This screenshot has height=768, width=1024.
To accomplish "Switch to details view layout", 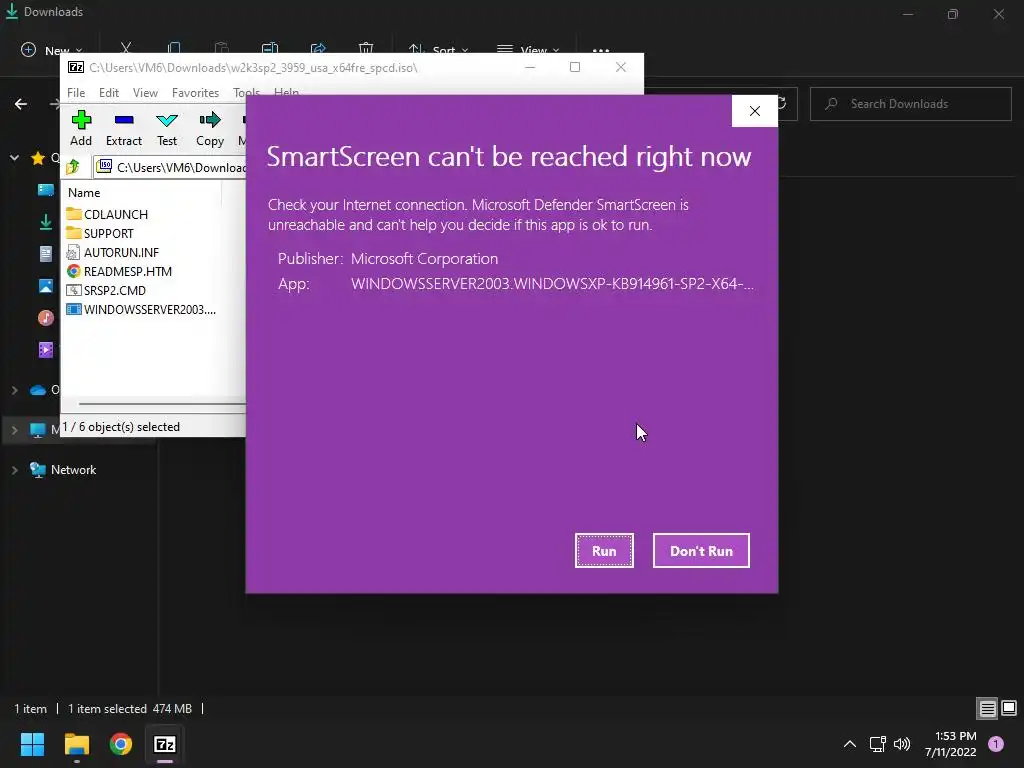I will [987, 708].
